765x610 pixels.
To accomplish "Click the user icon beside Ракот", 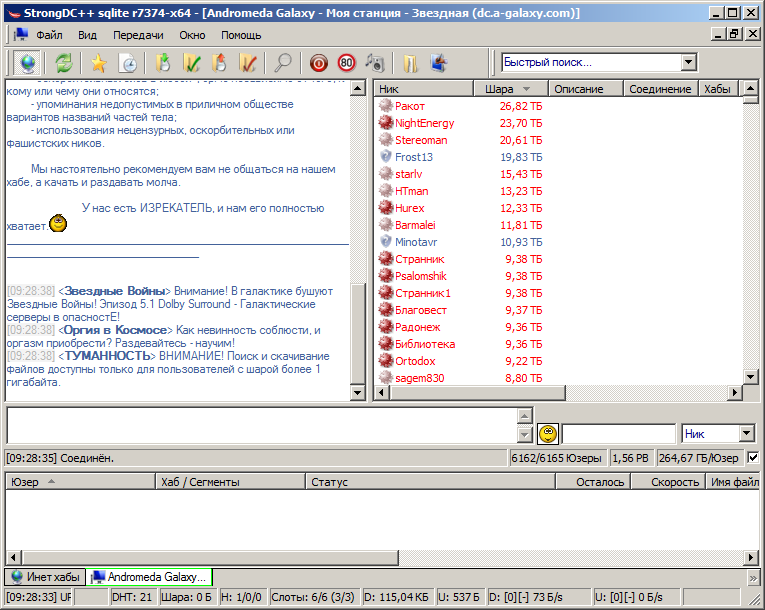I will 385,105.
